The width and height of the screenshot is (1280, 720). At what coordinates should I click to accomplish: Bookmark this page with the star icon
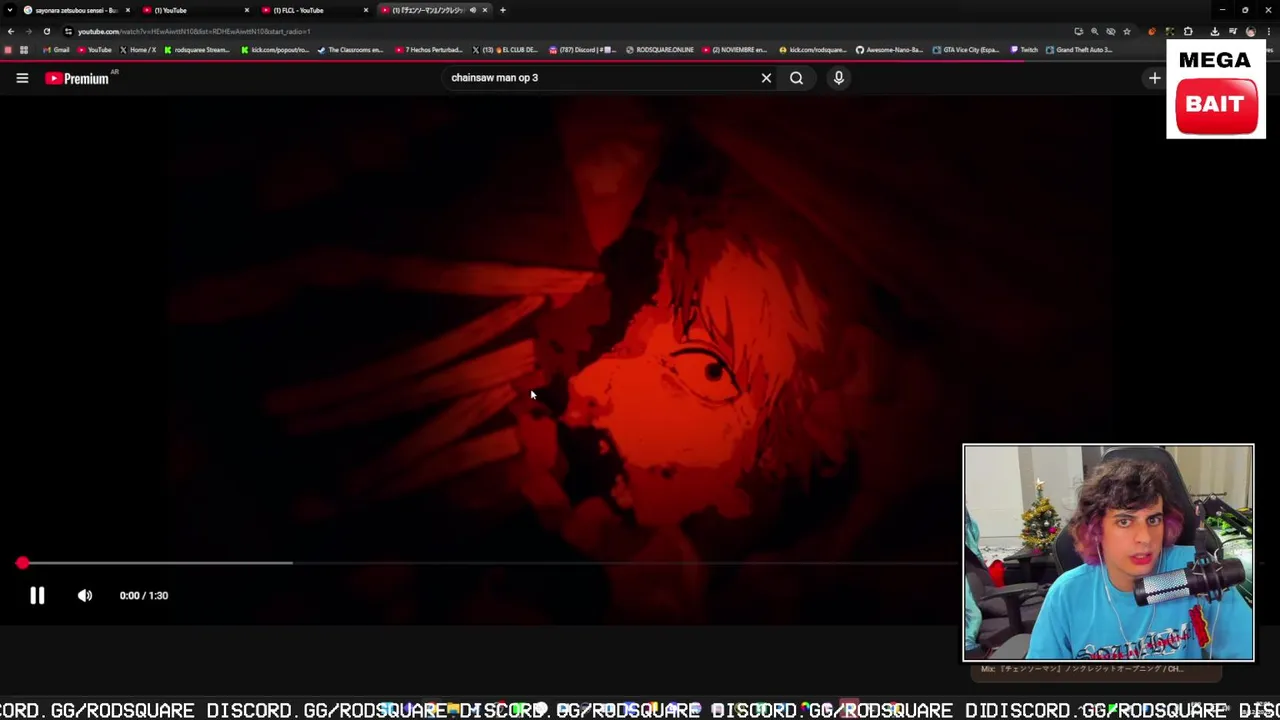point(1127,31)
